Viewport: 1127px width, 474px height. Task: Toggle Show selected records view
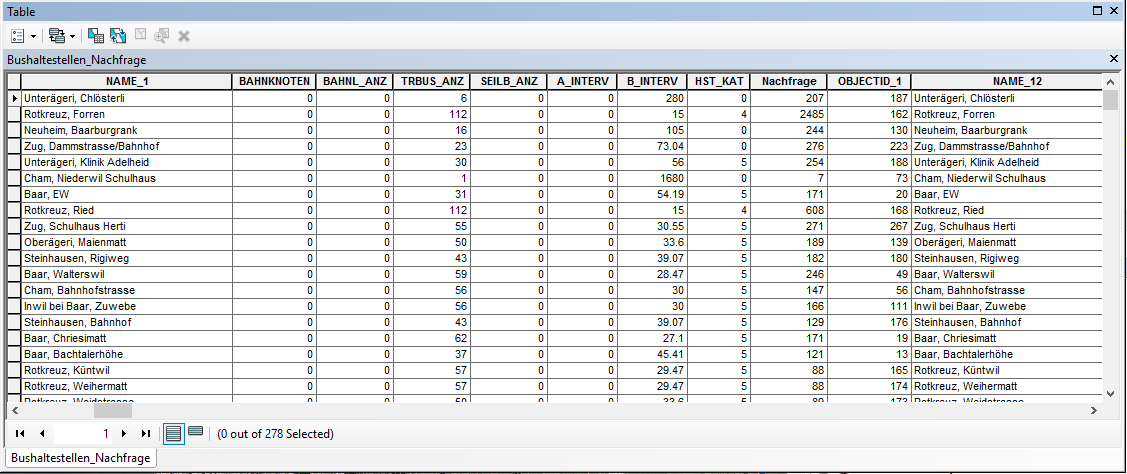click(196, 432)
